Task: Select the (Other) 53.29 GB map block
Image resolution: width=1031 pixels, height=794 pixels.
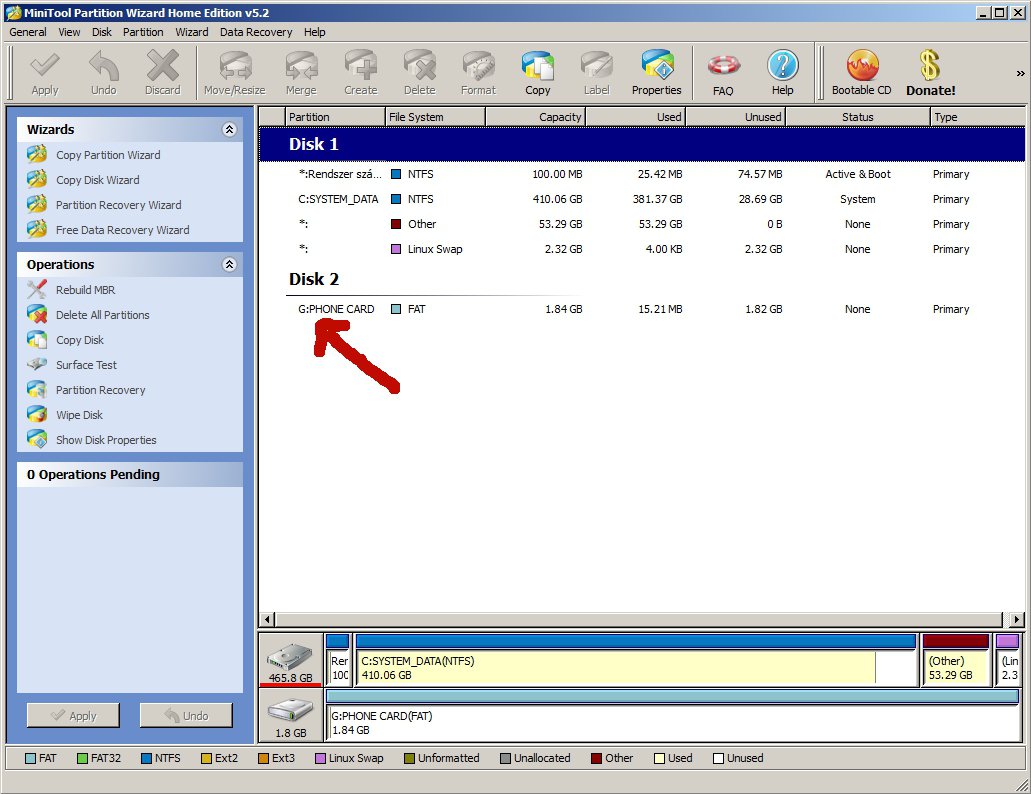Action: (956, 660)
